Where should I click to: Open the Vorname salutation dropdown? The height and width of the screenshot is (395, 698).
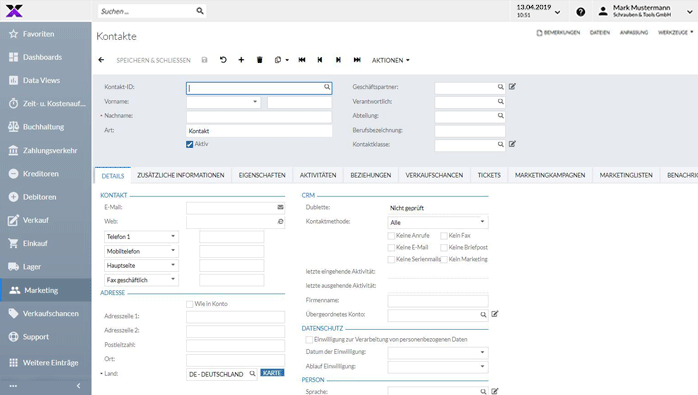coord(255,102)
